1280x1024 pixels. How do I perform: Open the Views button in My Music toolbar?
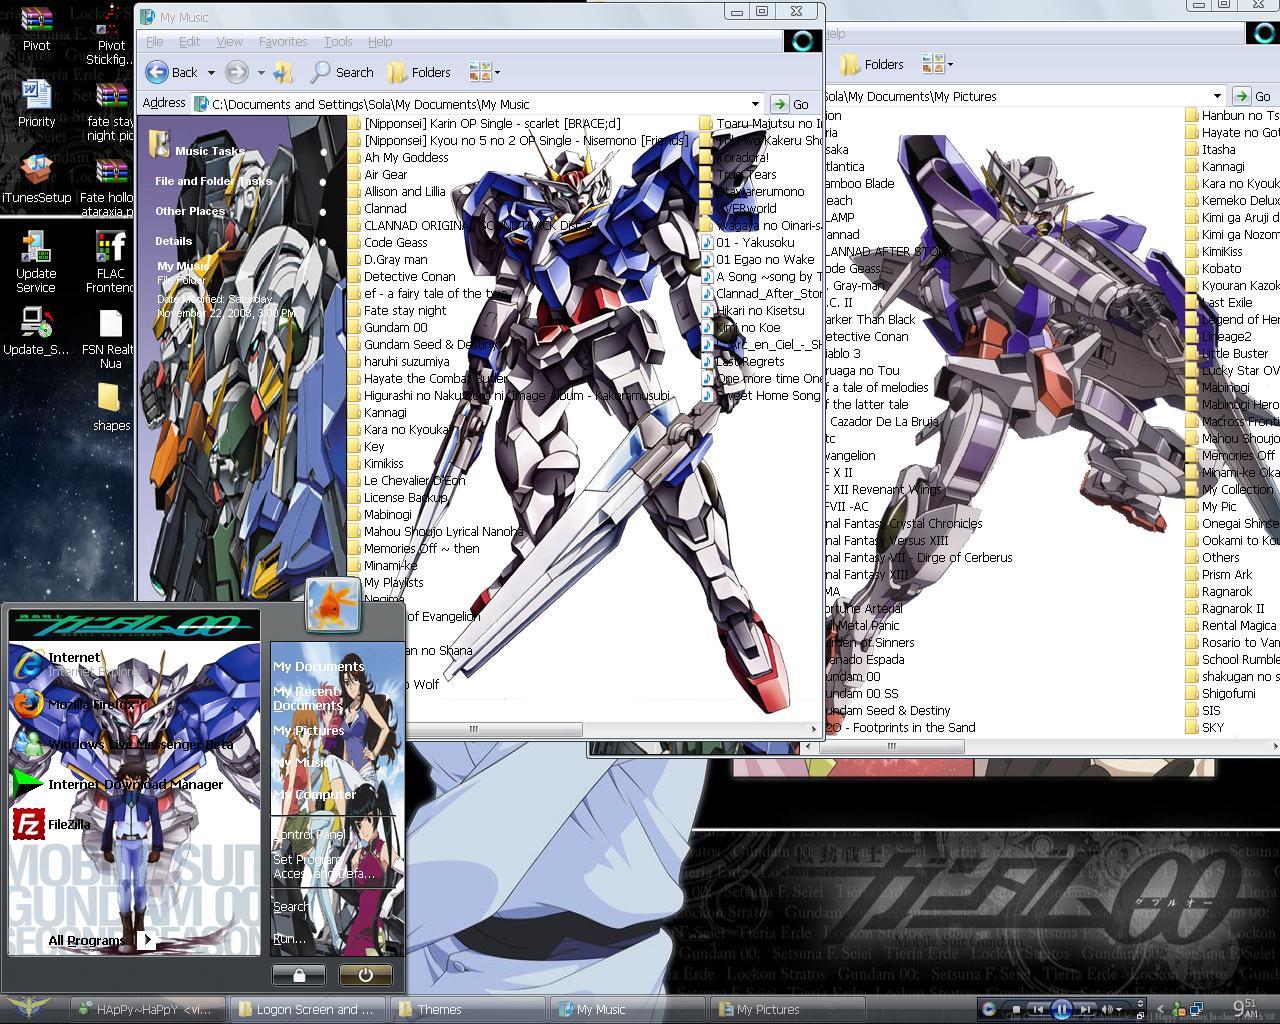coord(480,71)
